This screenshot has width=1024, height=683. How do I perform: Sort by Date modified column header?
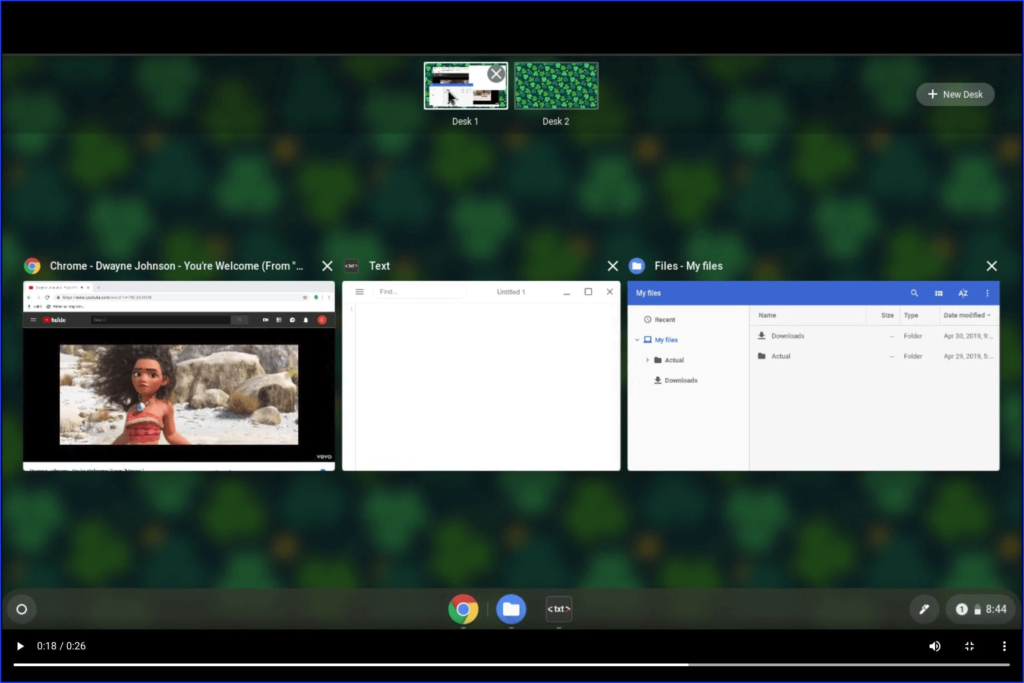click(x=967, y=315)
